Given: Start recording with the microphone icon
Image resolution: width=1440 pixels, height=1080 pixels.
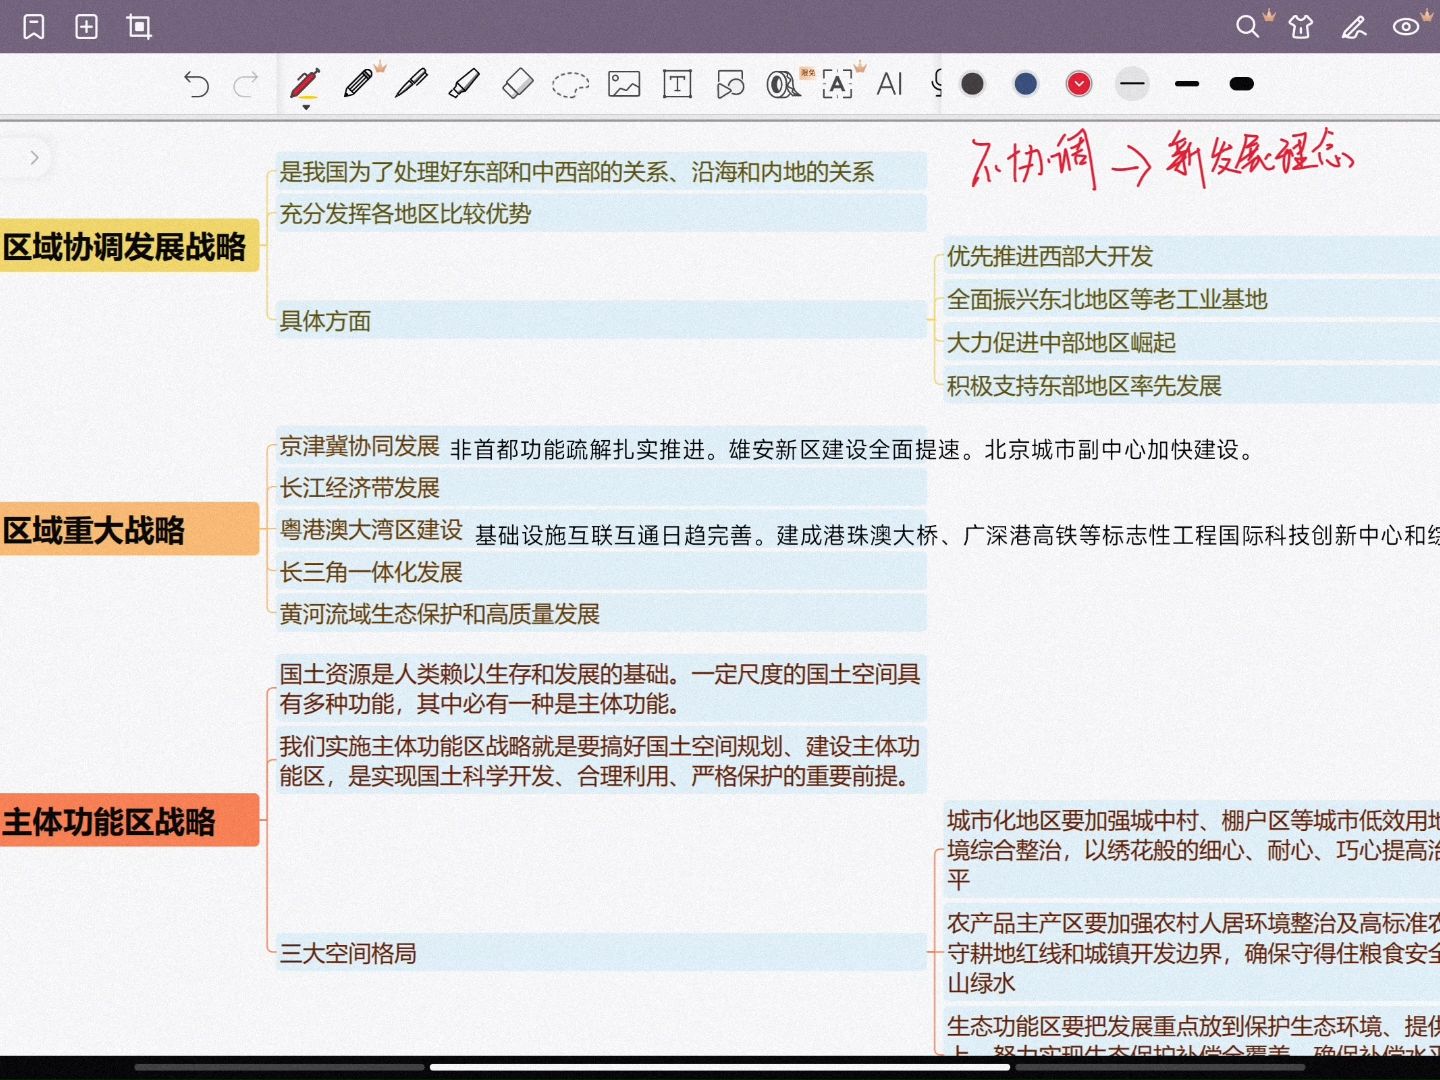Looking at the screenshot, I should pos(936,84).
